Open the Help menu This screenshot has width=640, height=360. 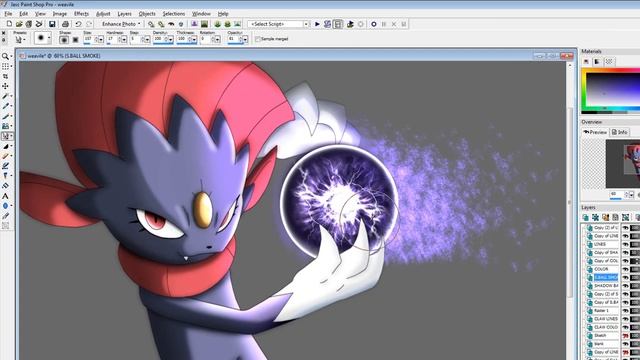[223, 13]
